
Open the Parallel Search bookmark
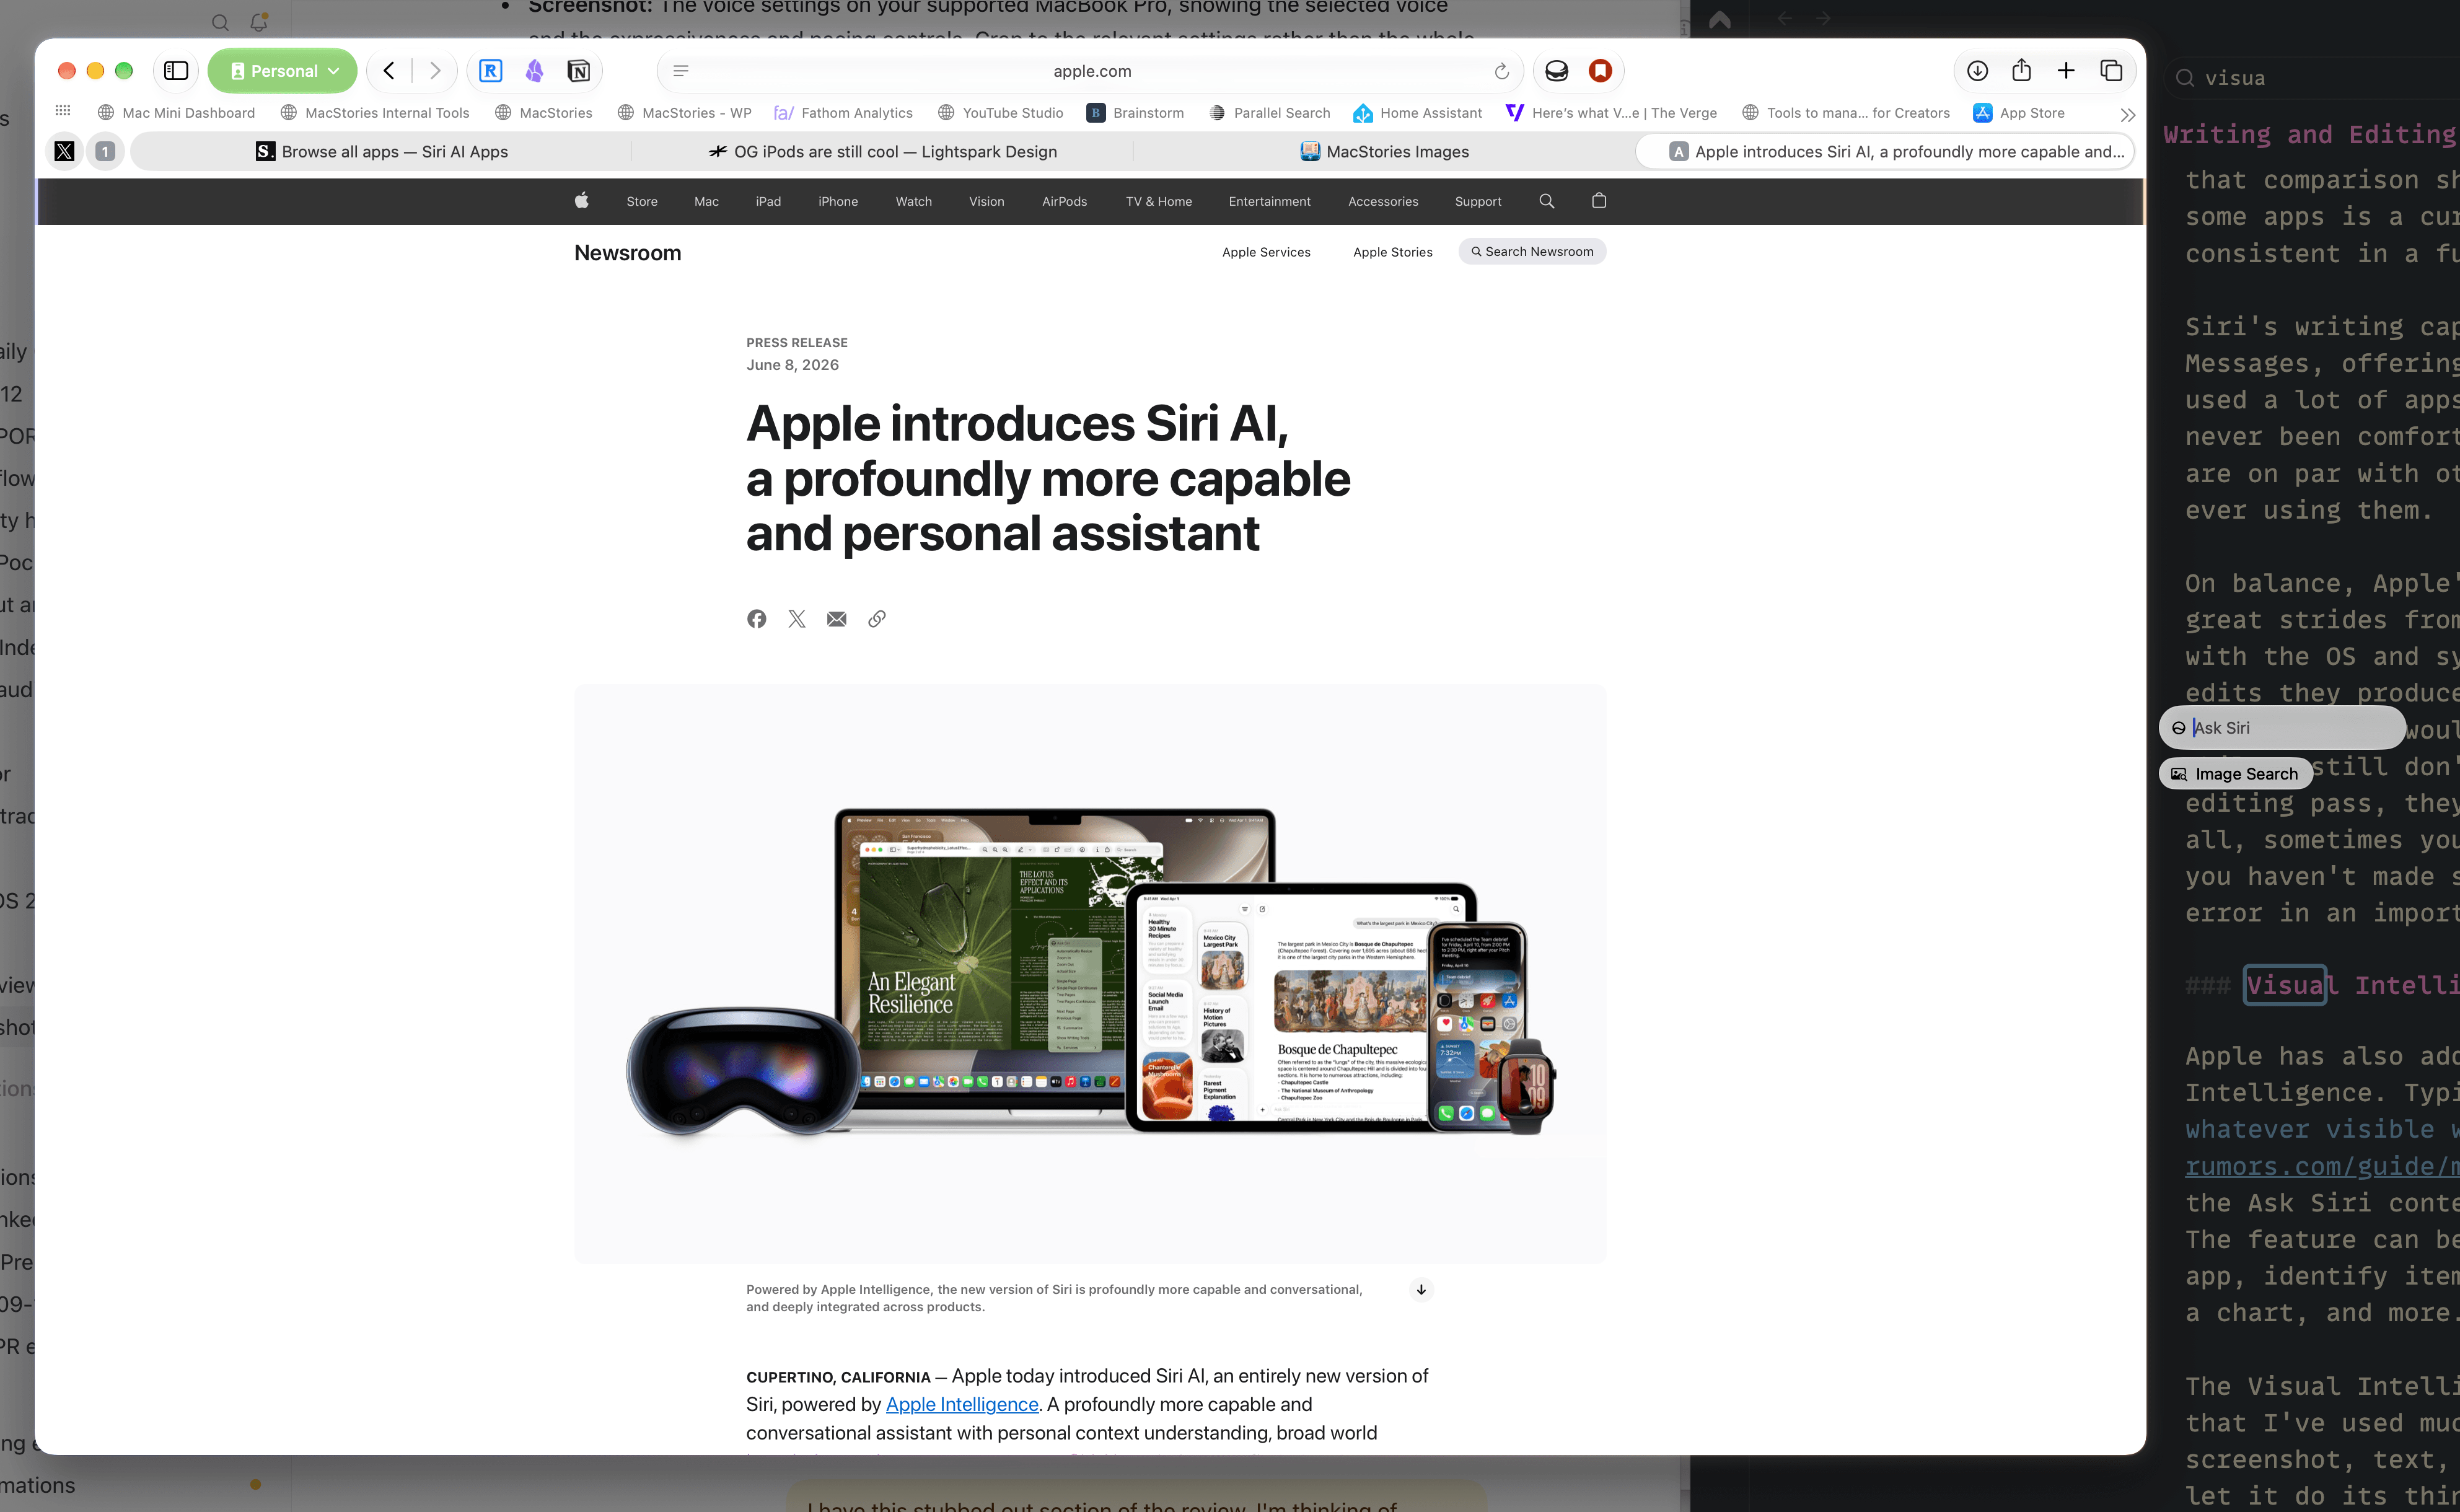point(1270,113)
